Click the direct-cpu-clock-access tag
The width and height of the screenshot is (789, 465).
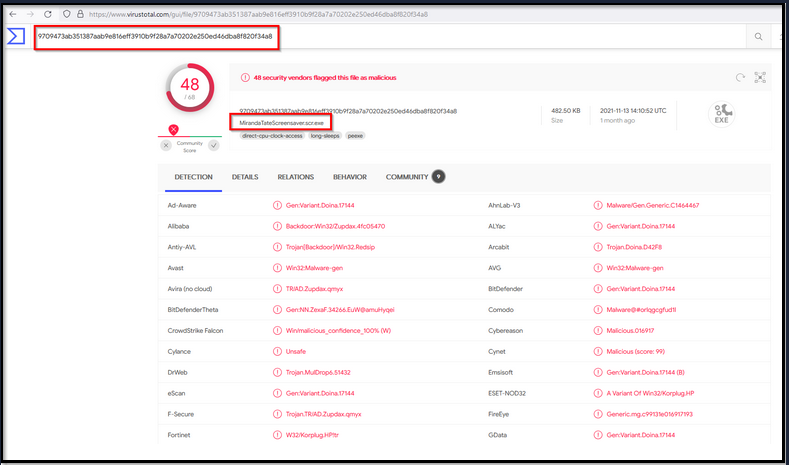pos(272,136)
